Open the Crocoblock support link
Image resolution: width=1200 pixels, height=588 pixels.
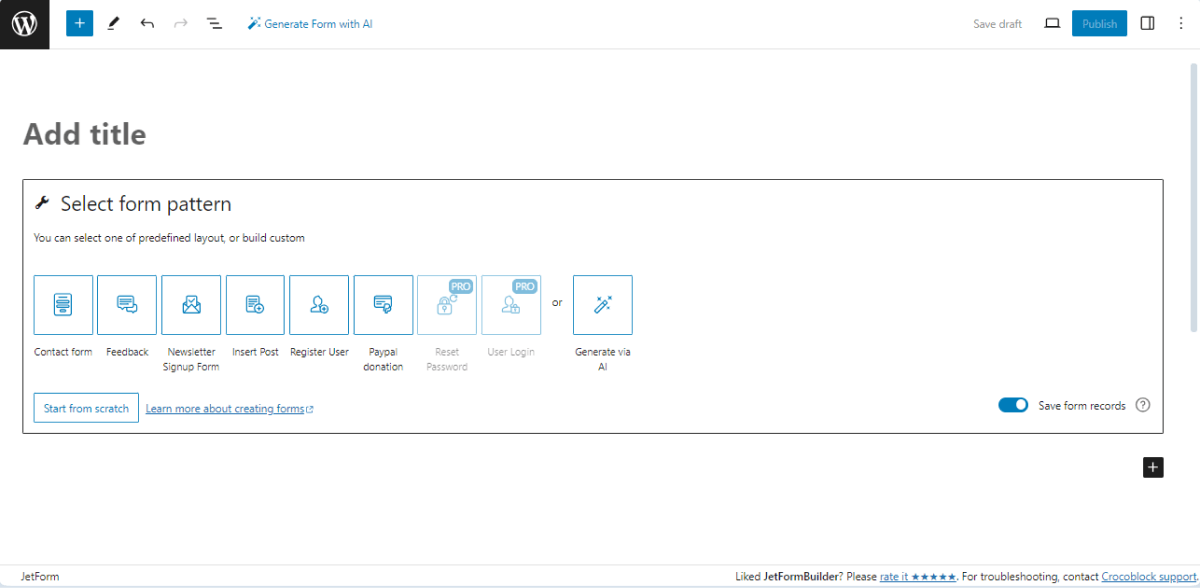[x=1148, y=577]
